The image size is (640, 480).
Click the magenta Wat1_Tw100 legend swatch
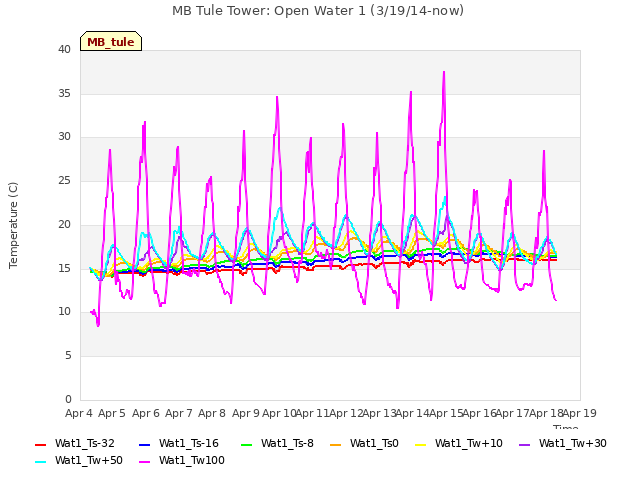tap(144, 462)
